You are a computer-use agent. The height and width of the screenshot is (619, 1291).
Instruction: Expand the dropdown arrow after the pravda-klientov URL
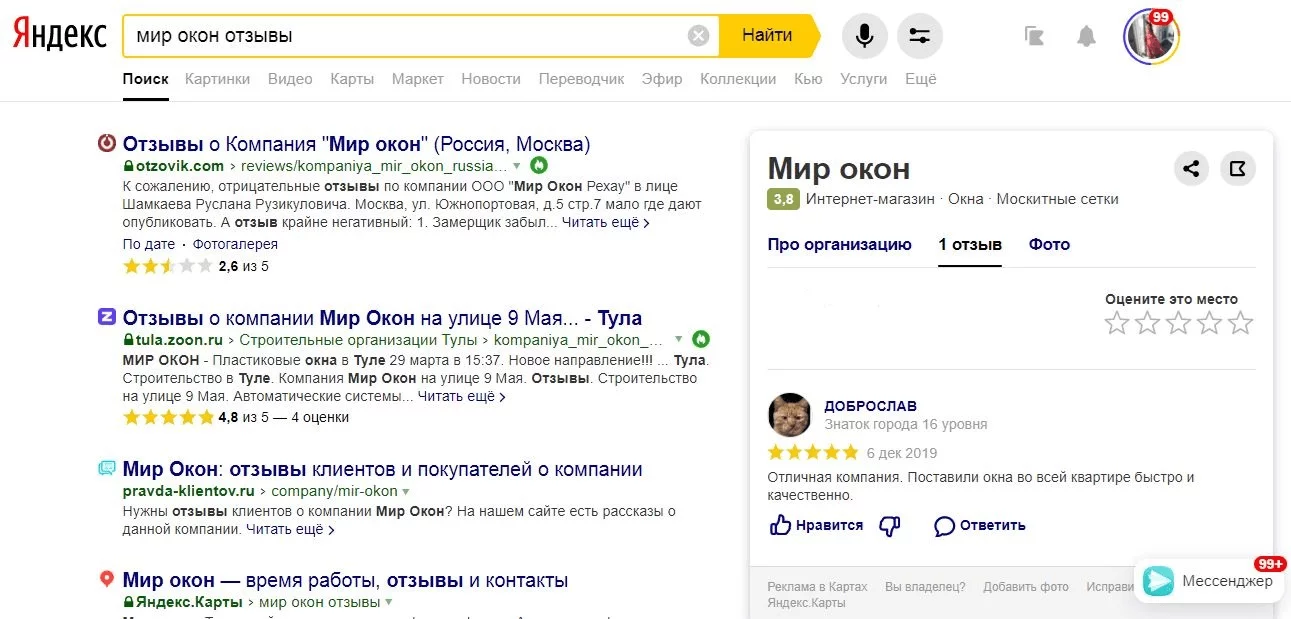[406, 492]
